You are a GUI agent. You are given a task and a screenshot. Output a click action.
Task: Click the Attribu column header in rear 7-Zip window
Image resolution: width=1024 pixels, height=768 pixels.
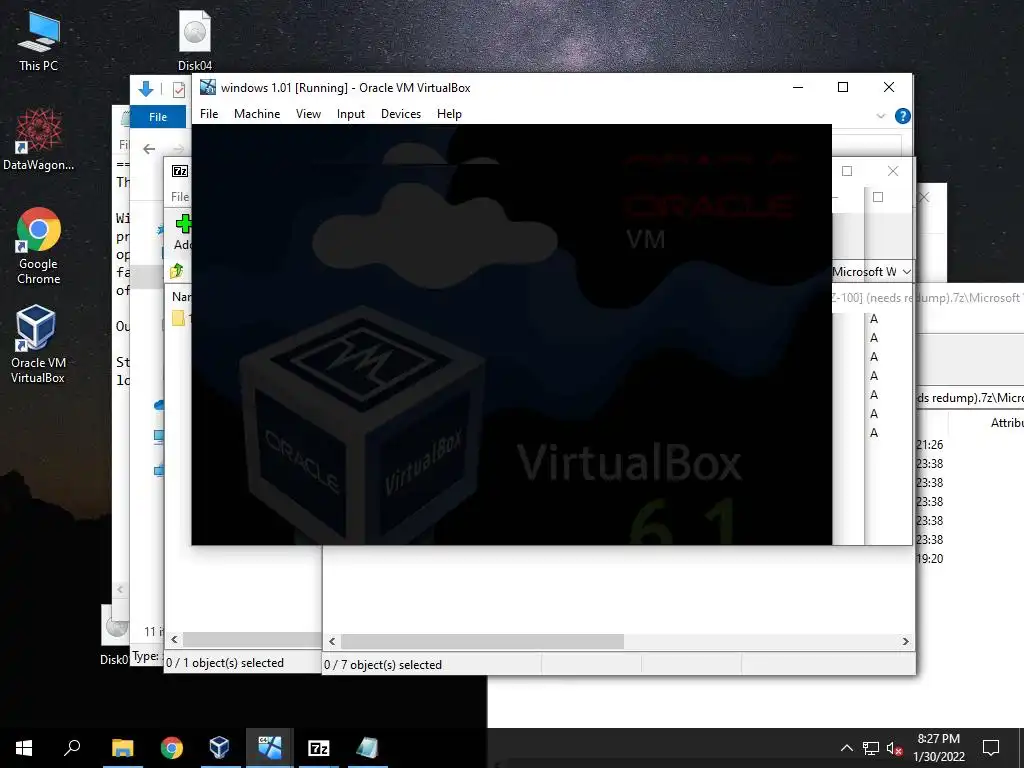click(1006, 423)
